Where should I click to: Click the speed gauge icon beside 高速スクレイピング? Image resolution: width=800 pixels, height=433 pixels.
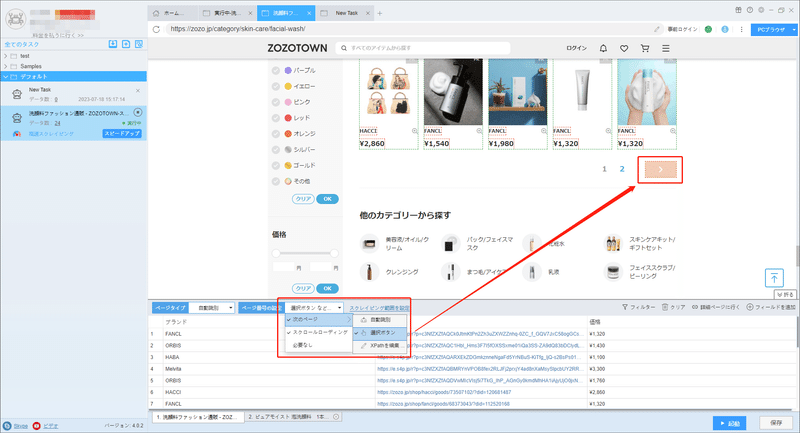pos(17,134)
